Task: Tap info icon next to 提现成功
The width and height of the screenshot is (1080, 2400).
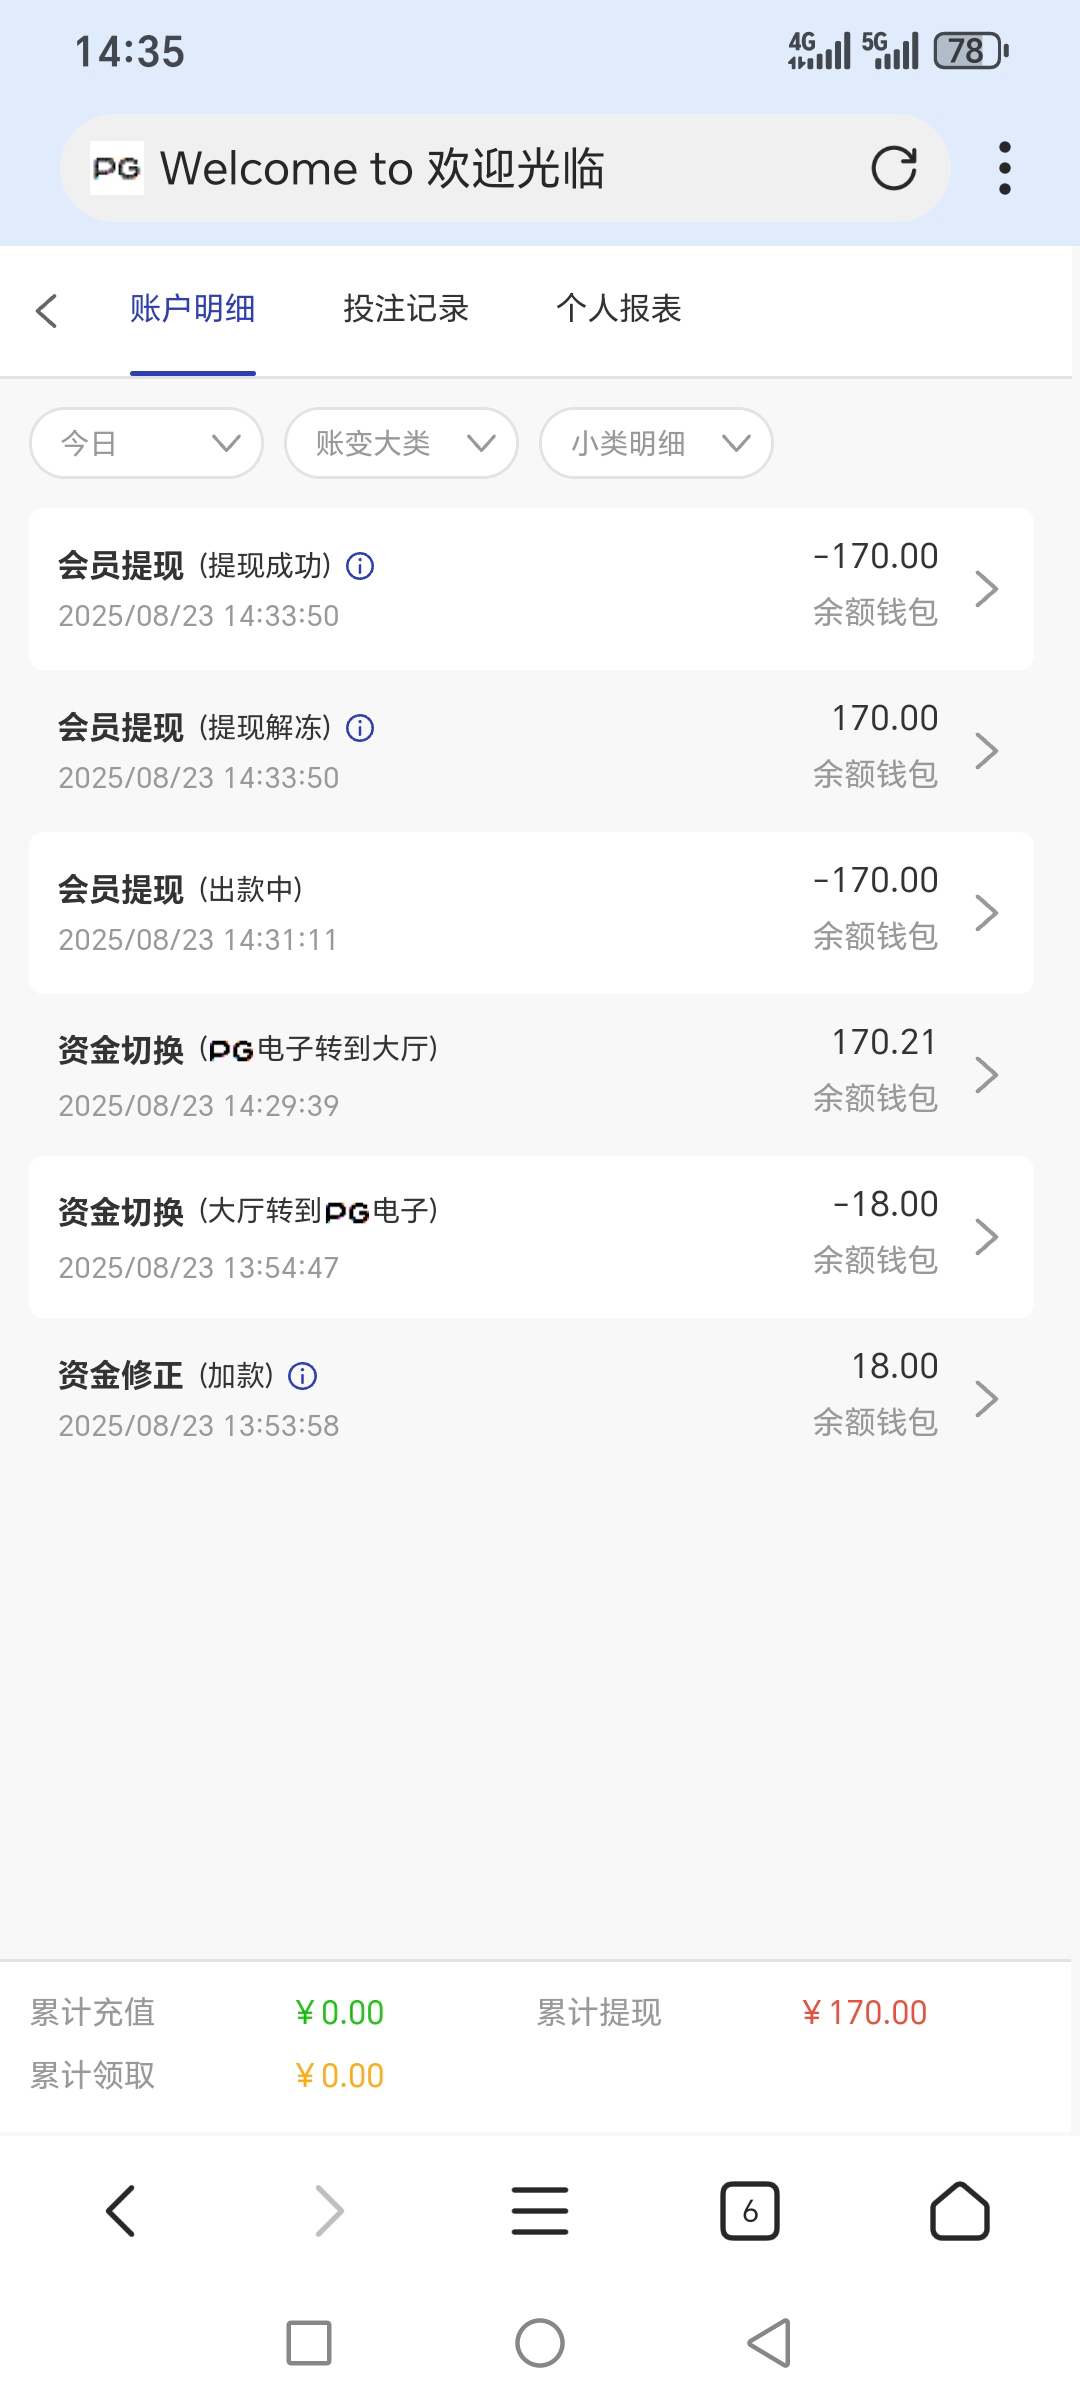Action: click(x=360, y=567)
